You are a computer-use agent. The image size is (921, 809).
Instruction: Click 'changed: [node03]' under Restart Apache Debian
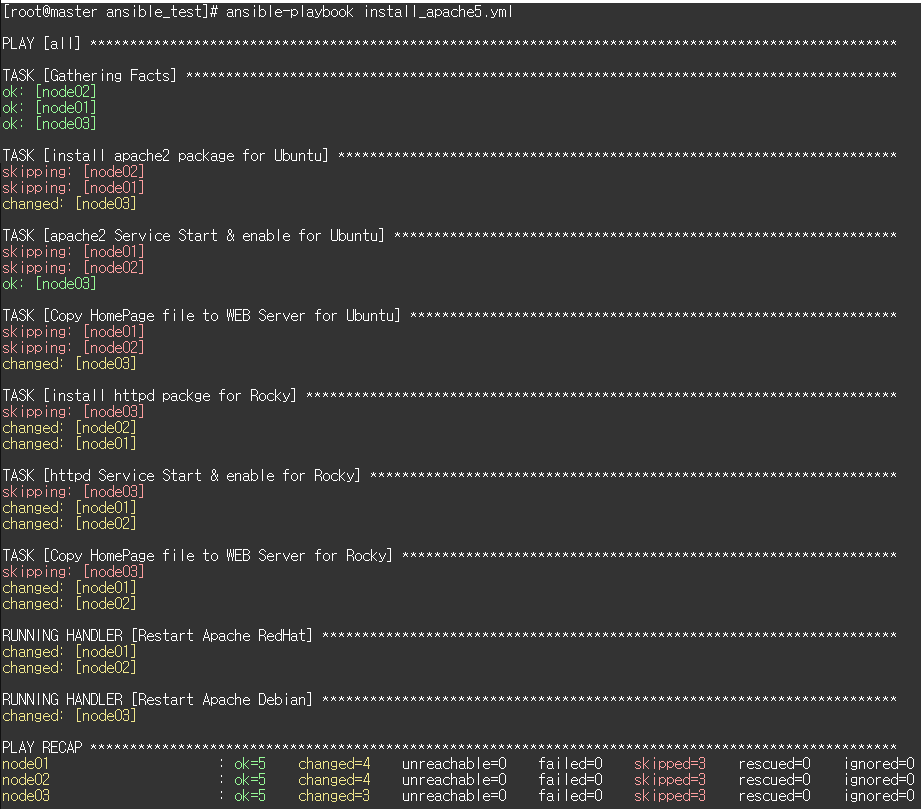tap(69, 716)
